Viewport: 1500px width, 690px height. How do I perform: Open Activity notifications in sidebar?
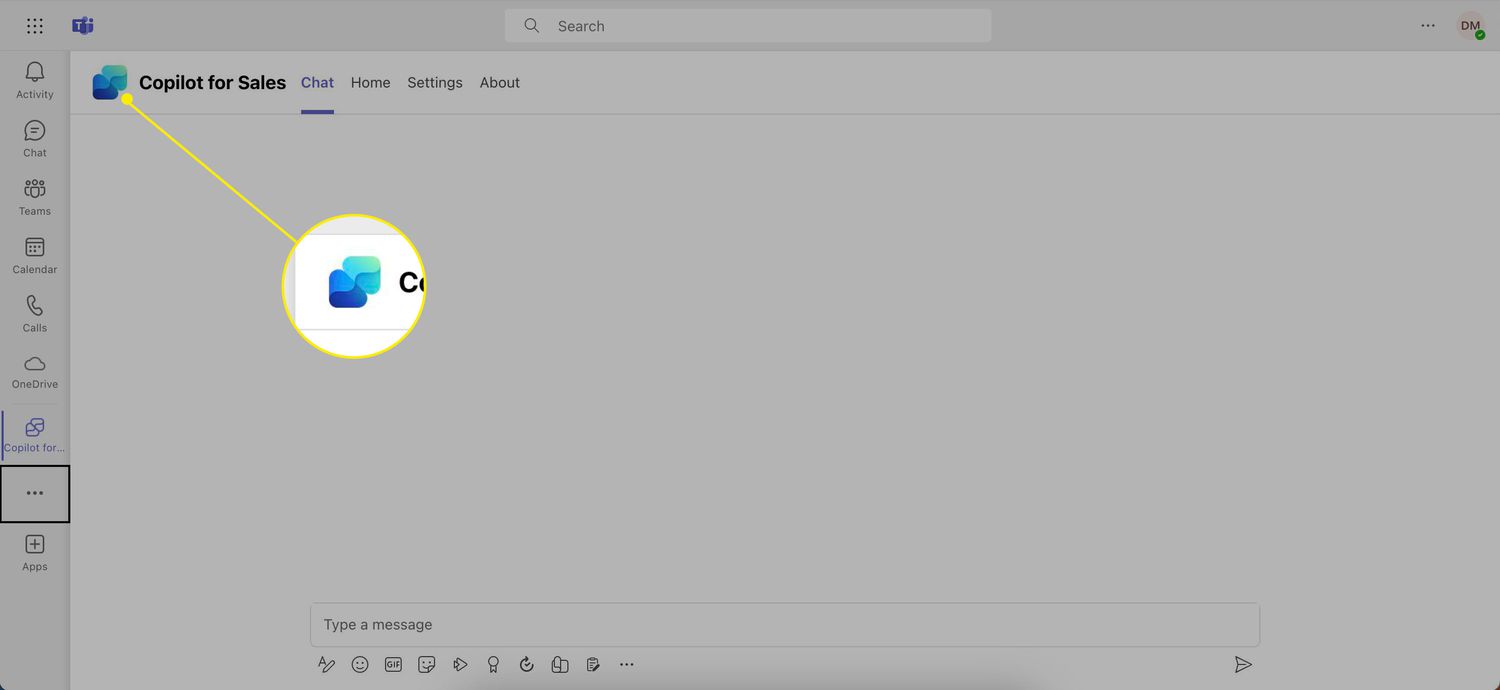35,80
